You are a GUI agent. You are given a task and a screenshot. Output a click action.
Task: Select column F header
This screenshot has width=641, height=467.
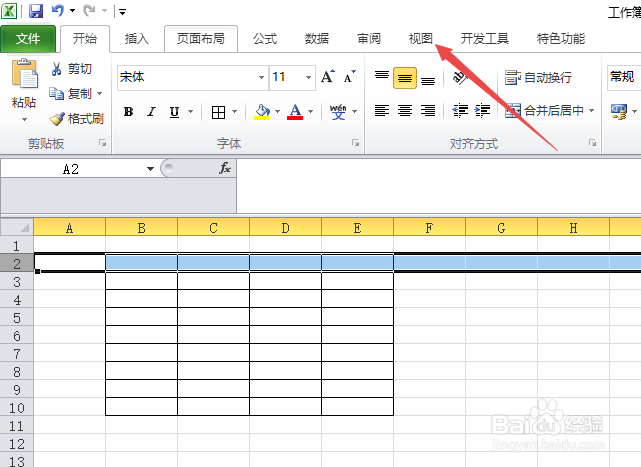pos(429,227)
